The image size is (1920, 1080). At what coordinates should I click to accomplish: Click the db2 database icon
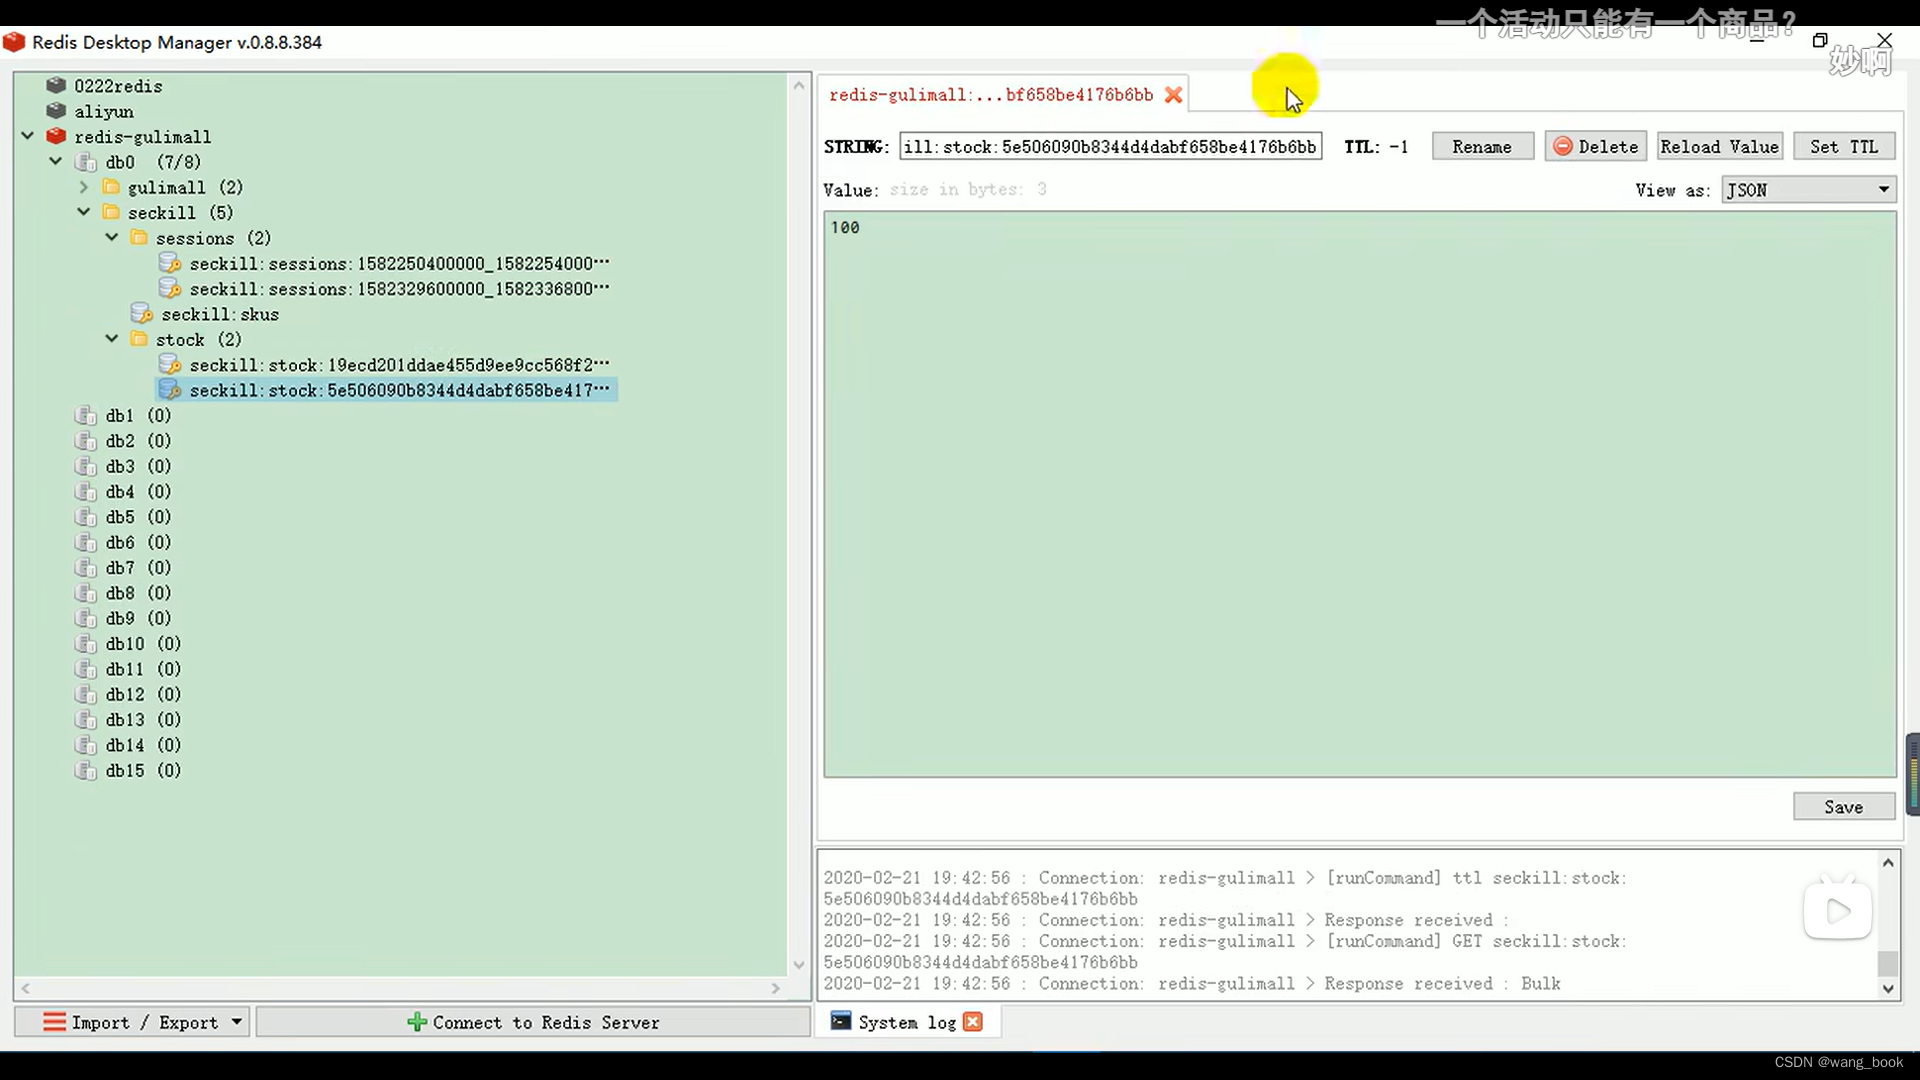pyautogui.click(x=87, y=441)
